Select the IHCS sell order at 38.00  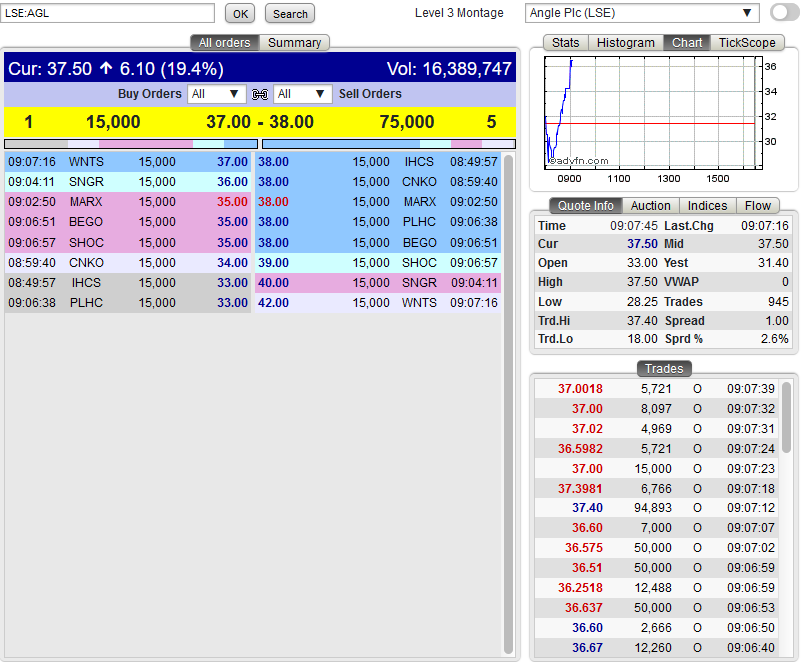coord(378,162)
